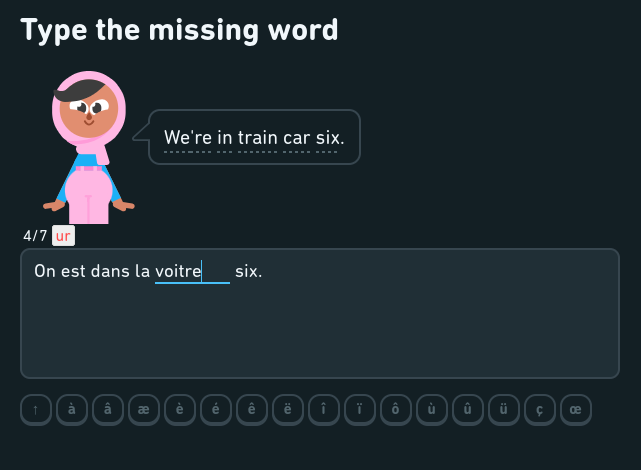Click the red "ur" hint badge
The width and height of the screenshot is (641, 470).
coord(63,236)
